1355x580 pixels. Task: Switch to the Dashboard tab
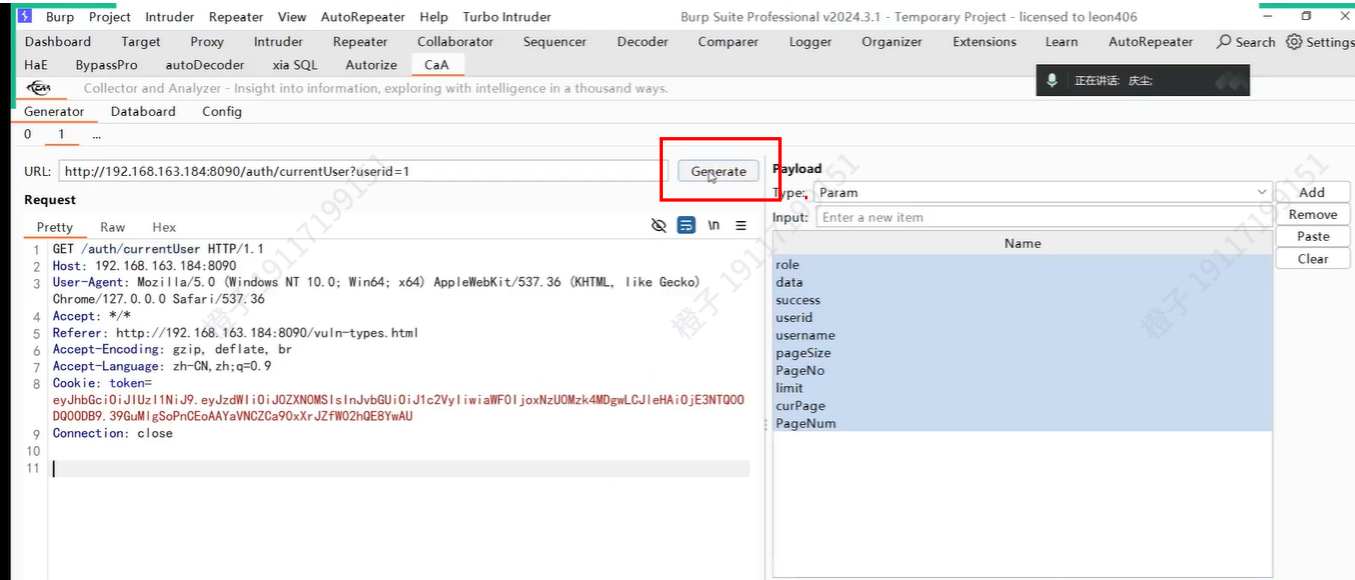point(58,42)
